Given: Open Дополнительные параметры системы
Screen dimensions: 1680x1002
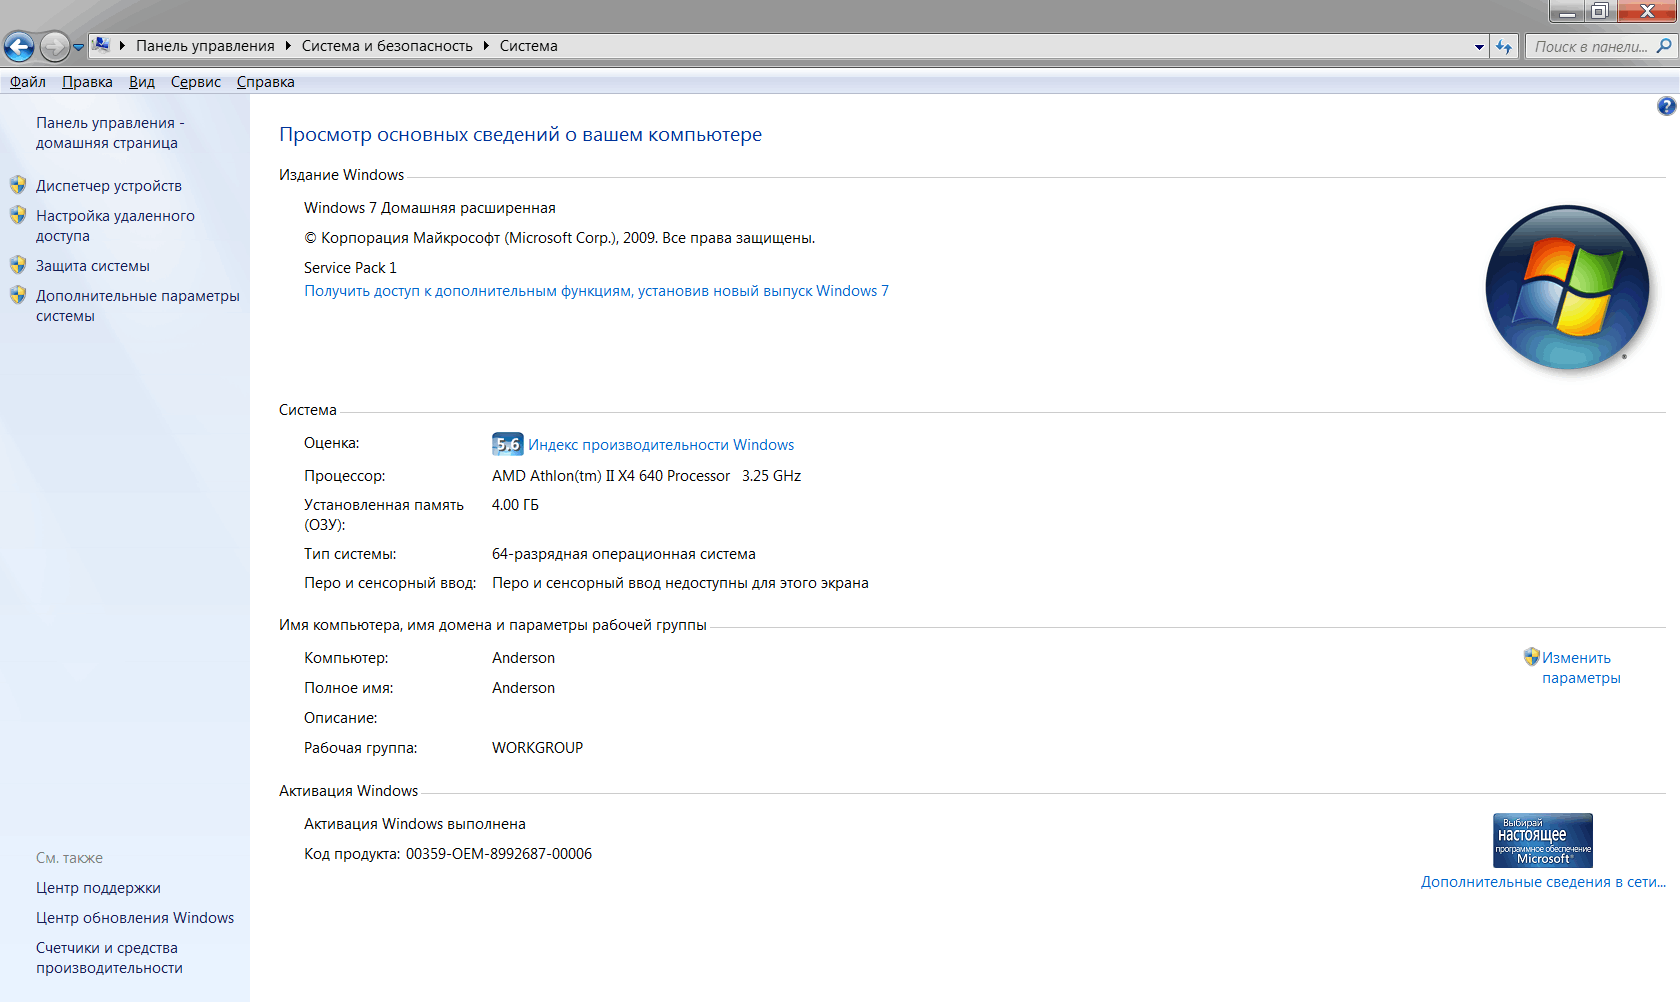Looking at the screenshot, I should (x=138, y=306).
